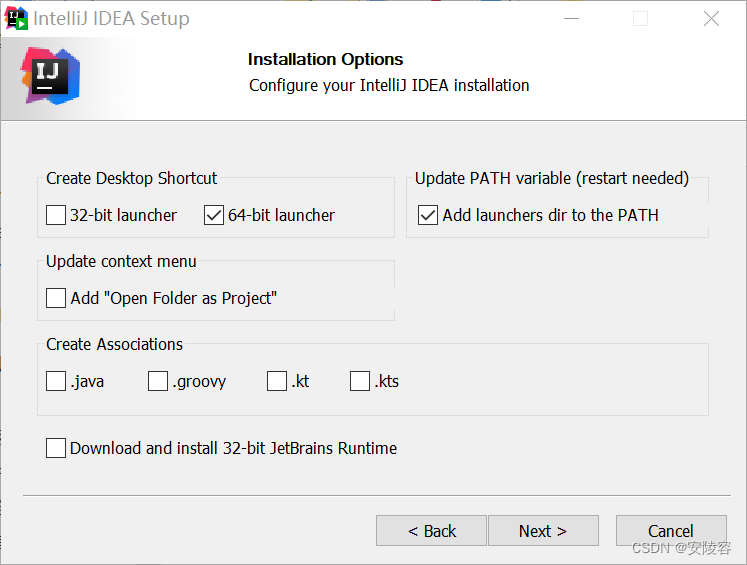Toggle Add launchers dir to the PATH
747x565 pixels.
(x=428, y=215)
